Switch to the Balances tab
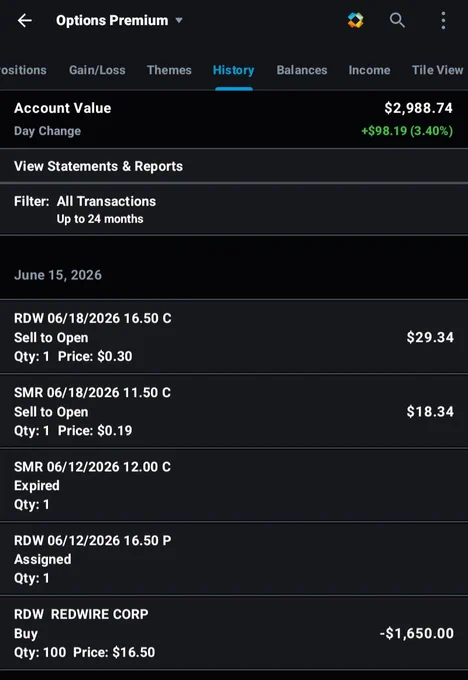Screen dimensions: 468x680 point(302,70)
